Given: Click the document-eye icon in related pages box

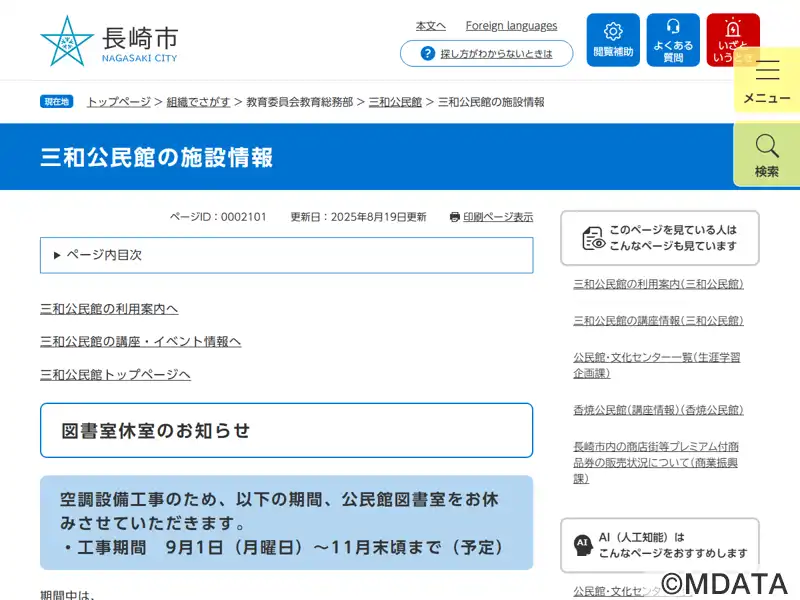Looking at the screenshot, I should [593, 238].
